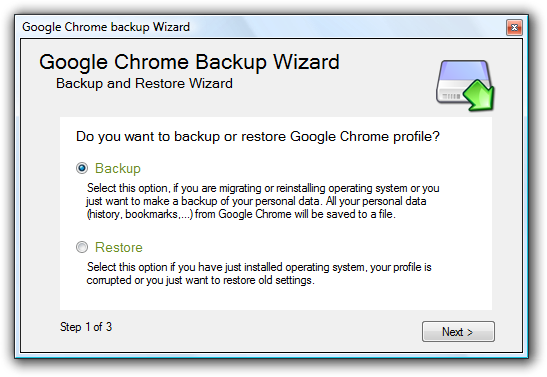This screenshot has width=547, height=377.
Task: Click the Next > button
Action: [x=458, y=332]
